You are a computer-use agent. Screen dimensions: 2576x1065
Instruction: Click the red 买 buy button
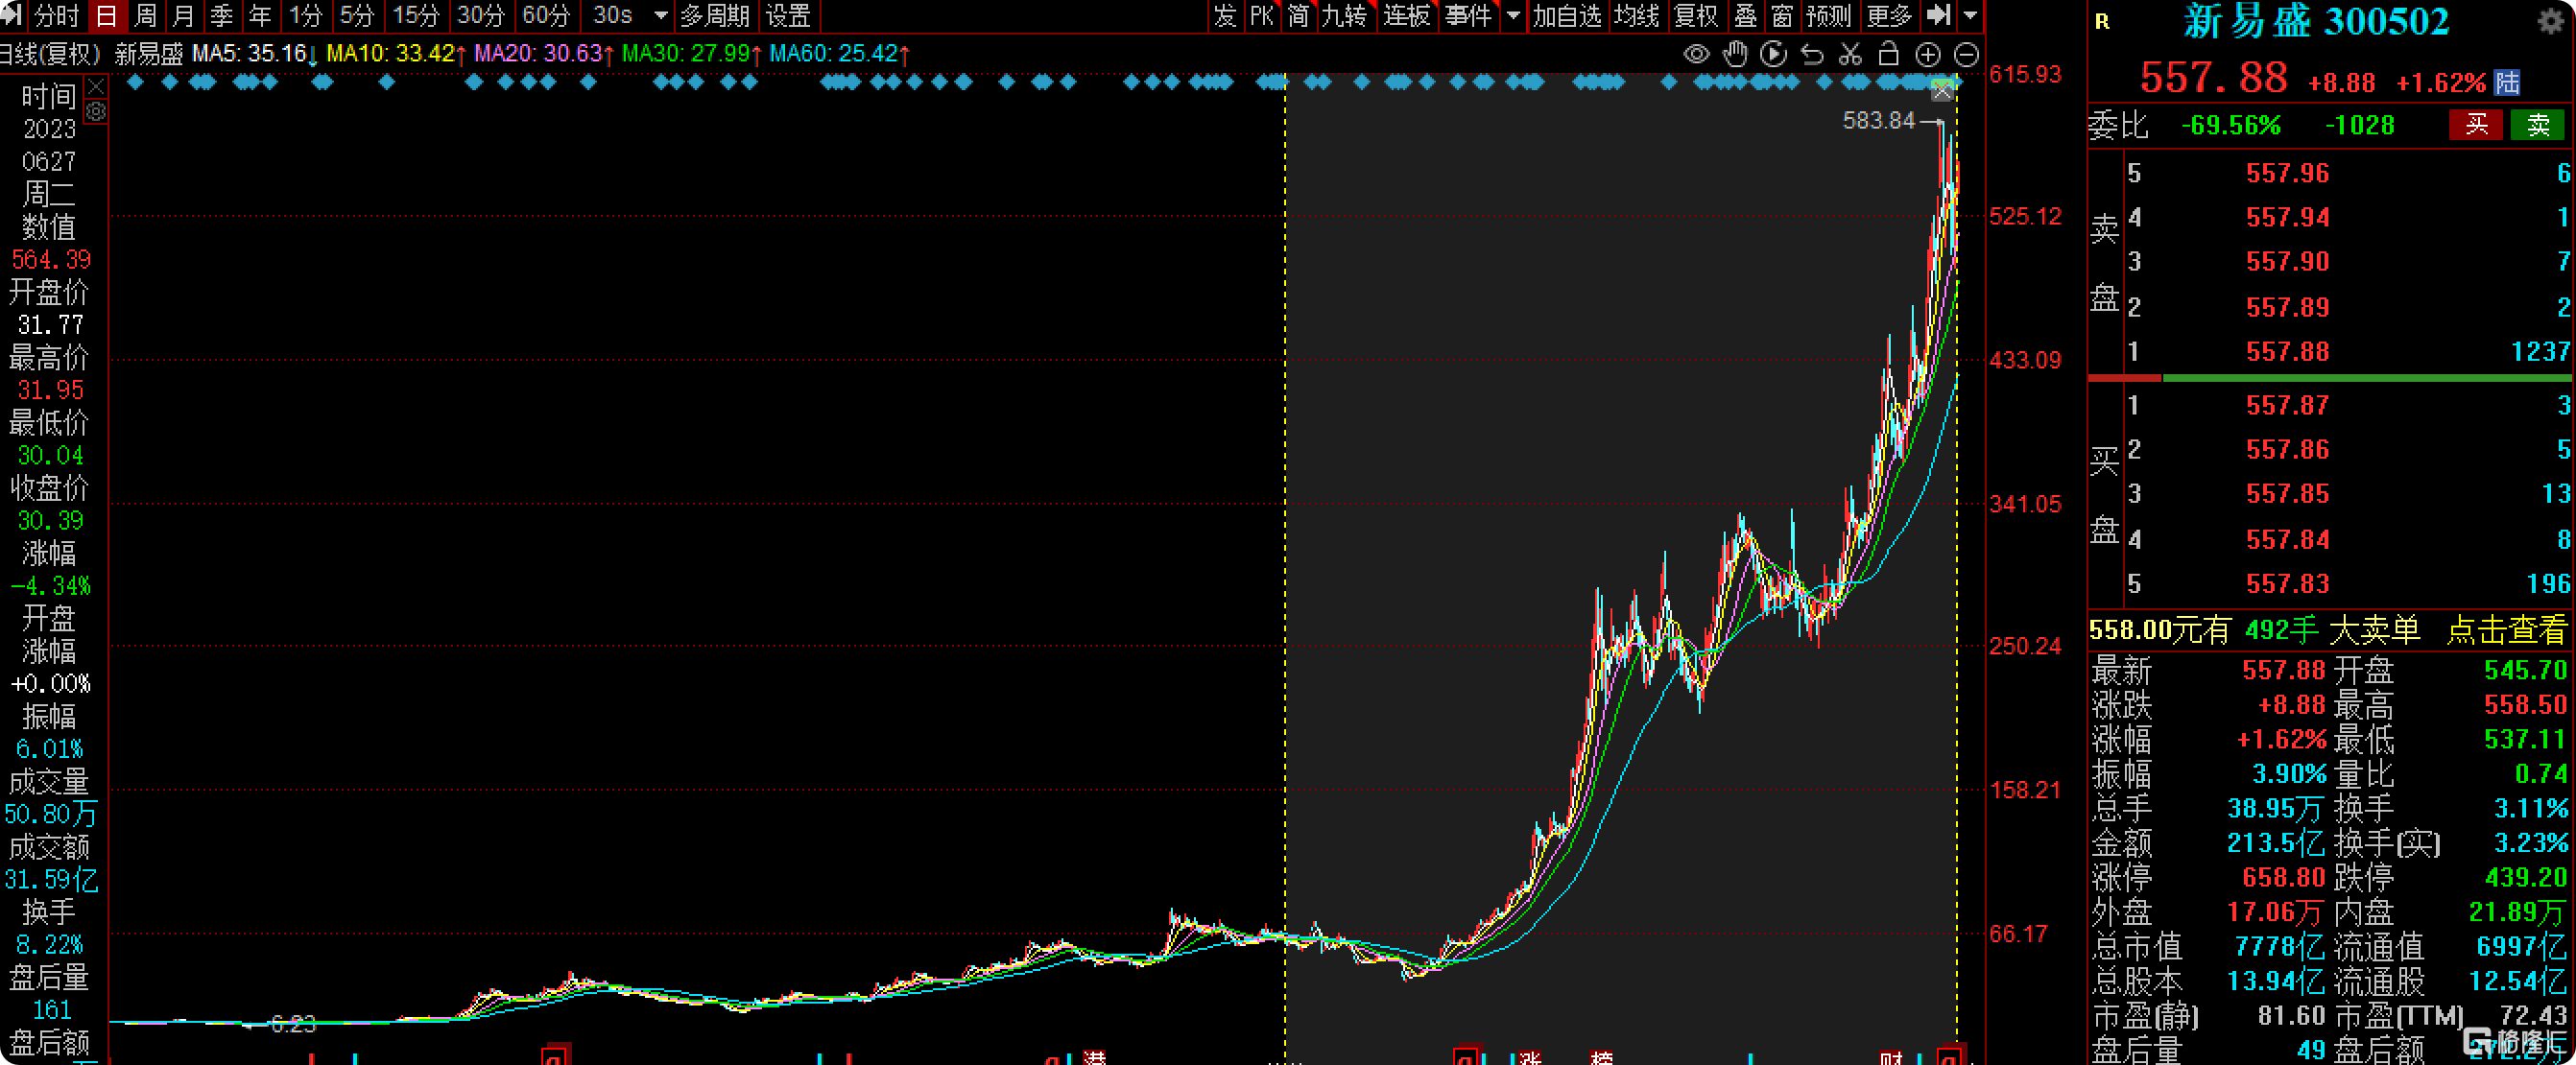pyautogui.click(x=2475, y=125)
